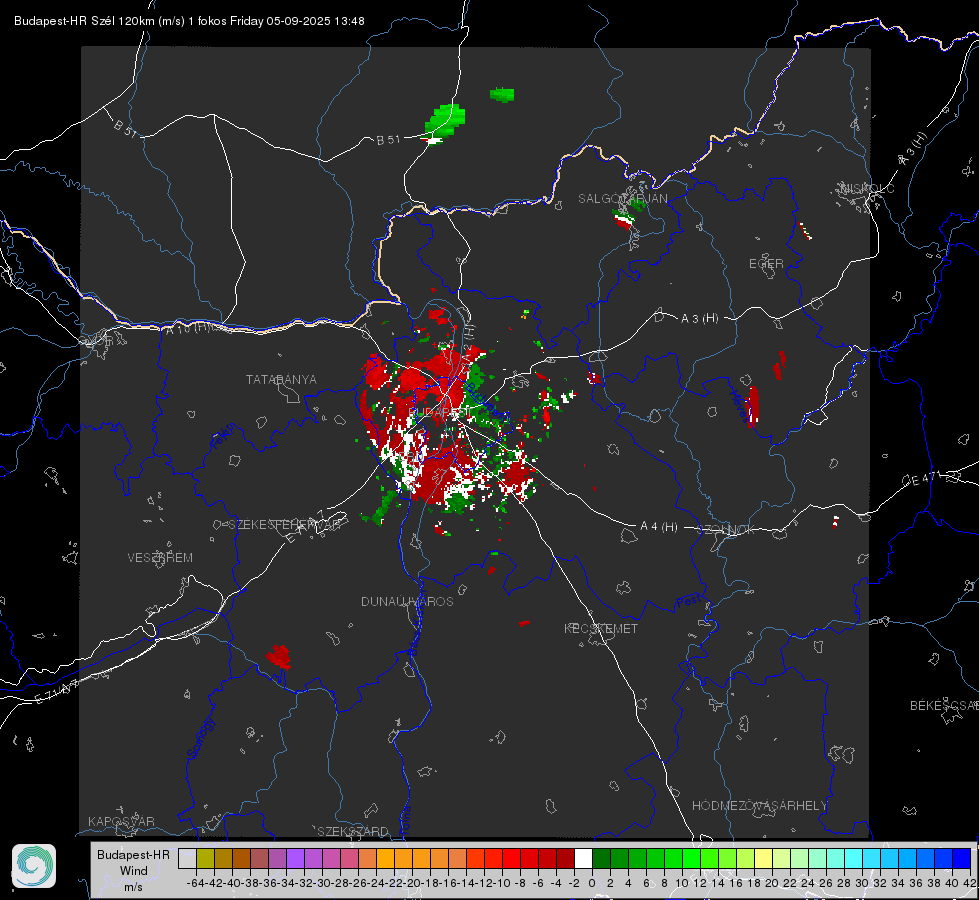Choose the yellow swatch between 18 and 20
This screenshot has height=900, width=979.
click(x=764, y=859)
